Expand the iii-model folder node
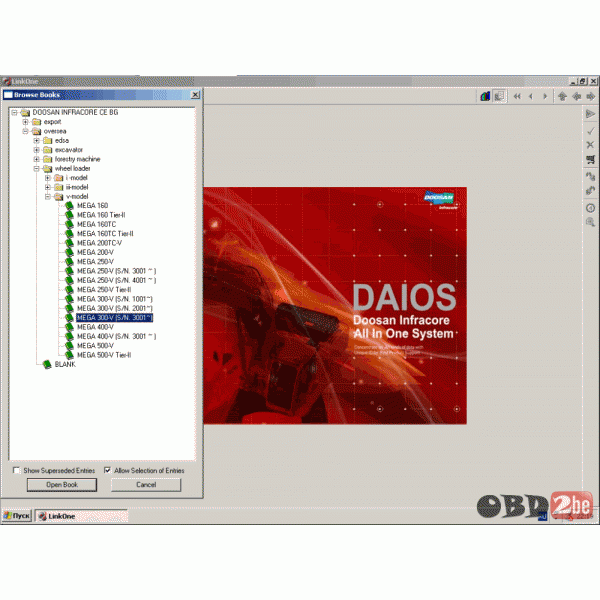This screenshot has height=600, width=600. 47,187
